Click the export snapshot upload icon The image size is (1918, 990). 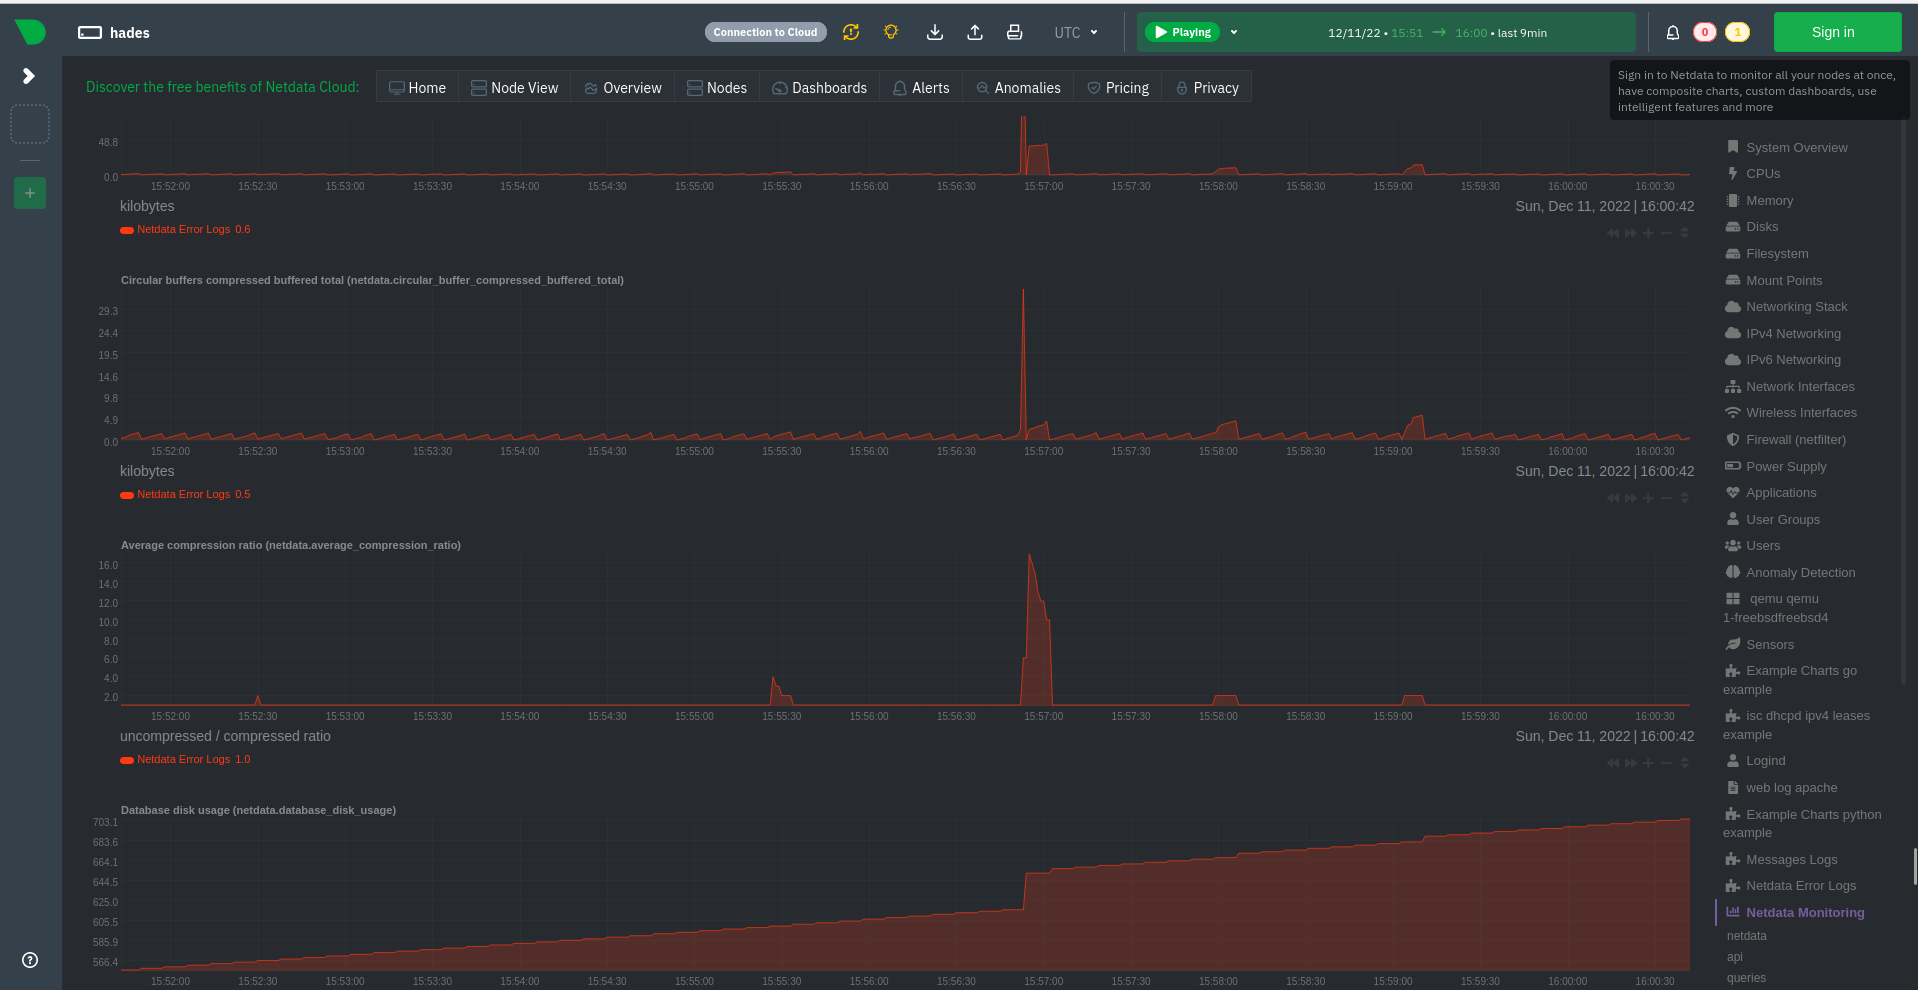click(x=975, y=32)
